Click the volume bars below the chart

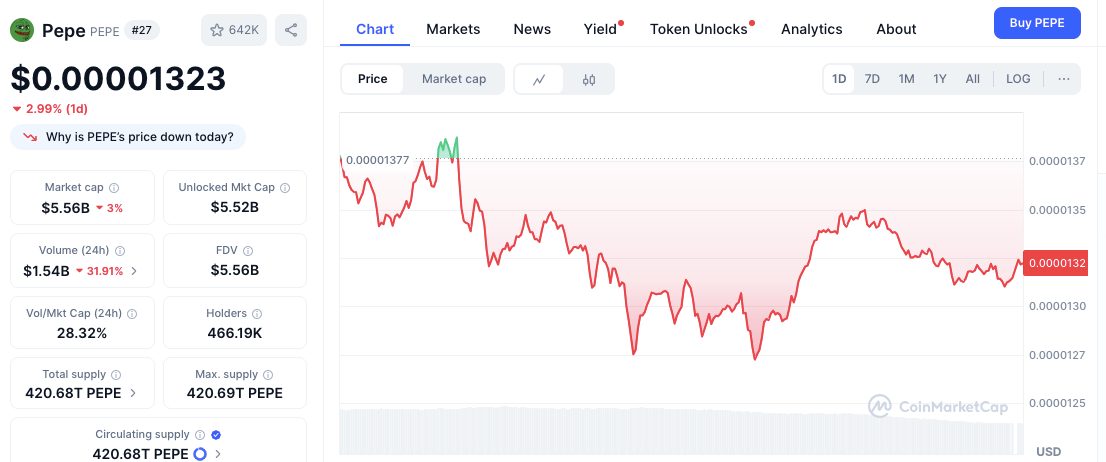click(x=680, y=432)
